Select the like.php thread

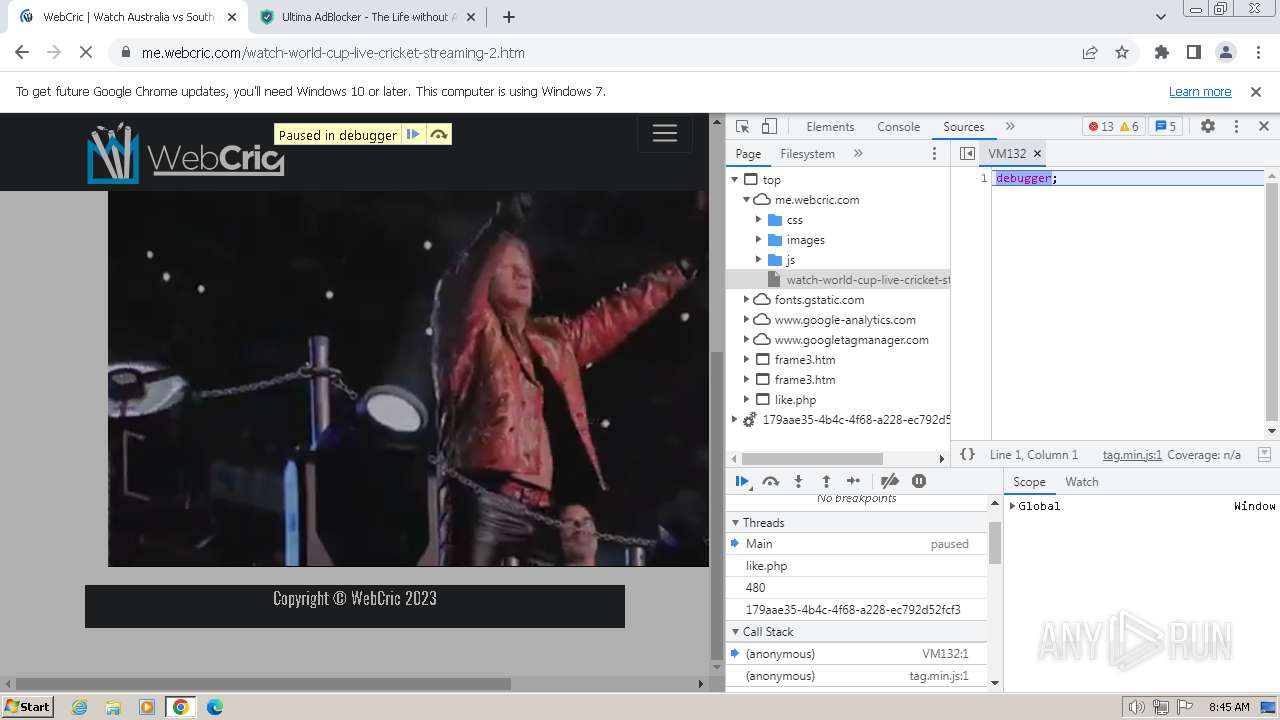[856, 566]
